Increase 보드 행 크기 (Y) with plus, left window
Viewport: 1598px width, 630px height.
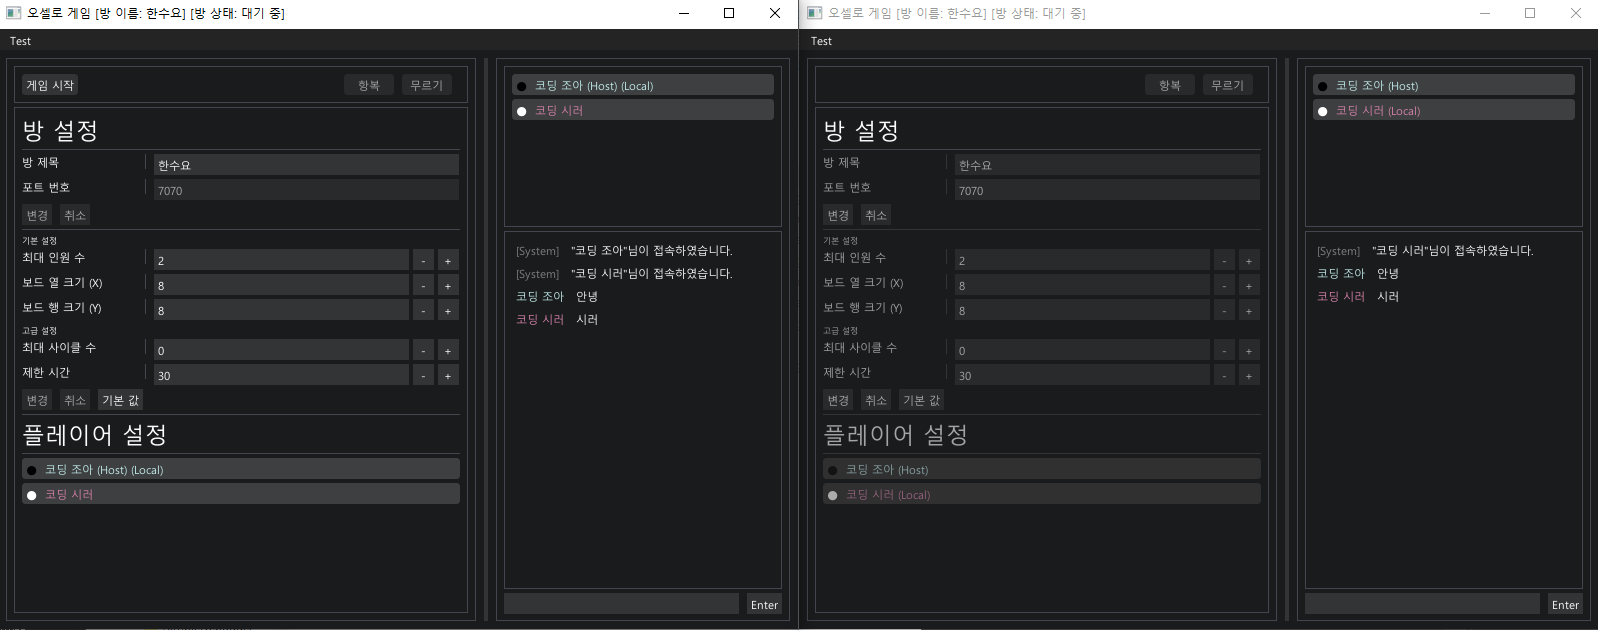(448, 310)
